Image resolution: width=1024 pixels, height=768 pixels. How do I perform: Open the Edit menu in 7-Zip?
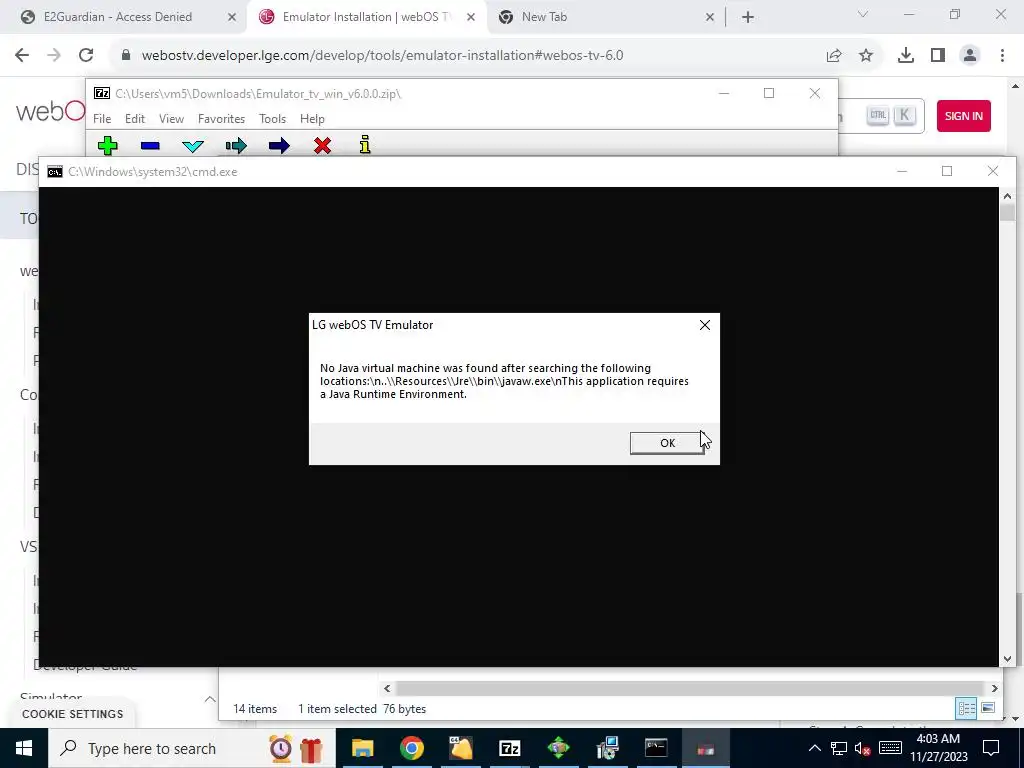point(135,119)
